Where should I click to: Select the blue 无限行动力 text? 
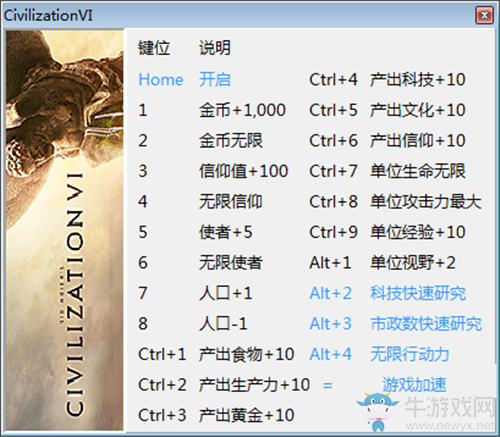pos(410,354)
